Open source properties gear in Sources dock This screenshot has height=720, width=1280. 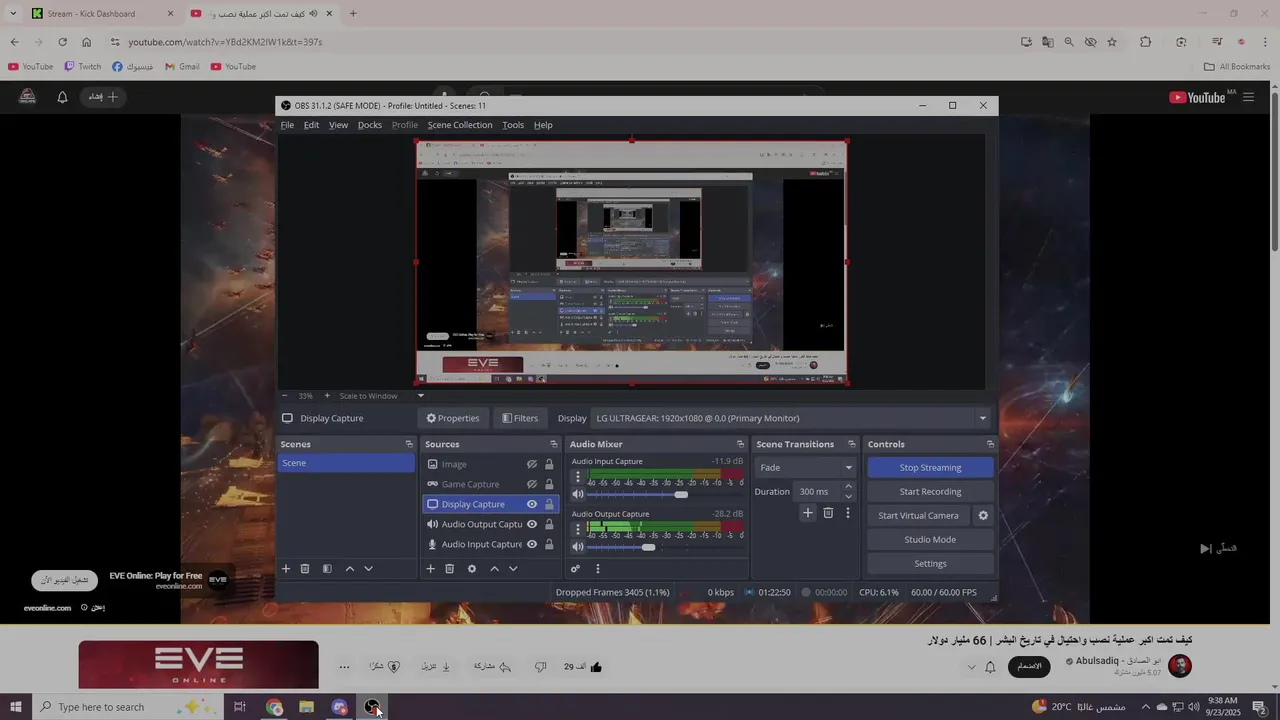point(472,569)
